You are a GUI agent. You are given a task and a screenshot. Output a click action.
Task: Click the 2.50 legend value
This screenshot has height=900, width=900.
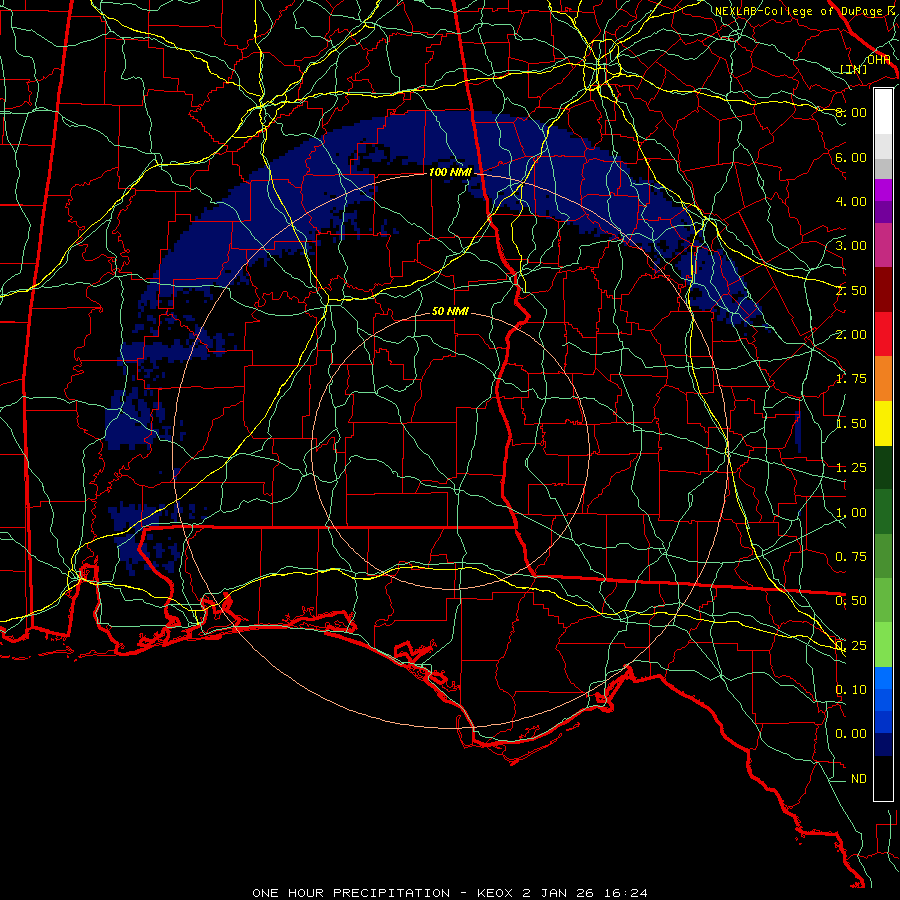(851, 290)
